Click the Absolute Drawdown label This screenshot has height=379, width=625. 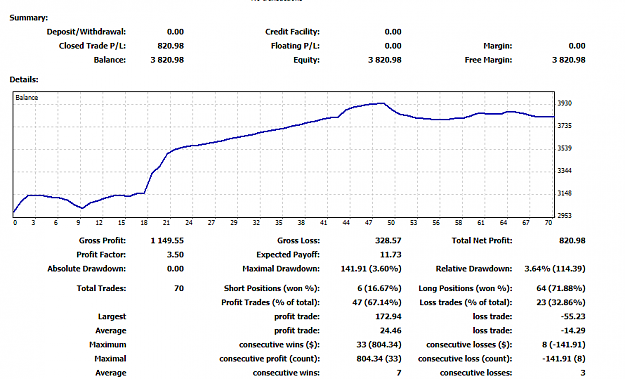pos(86,269)
